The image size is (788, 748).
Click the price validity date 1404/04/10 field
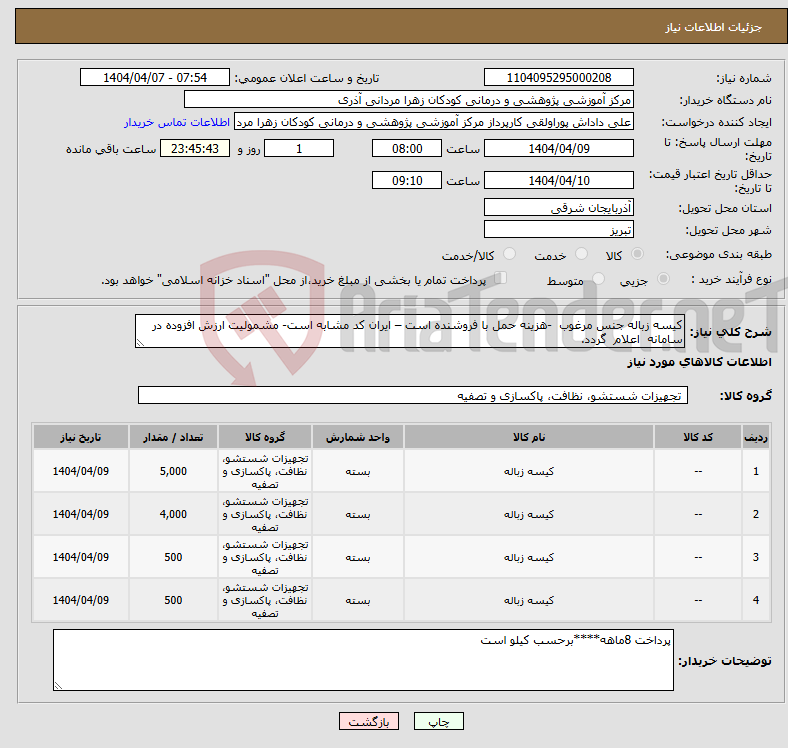pyautogui.click(x=558, y=180)
